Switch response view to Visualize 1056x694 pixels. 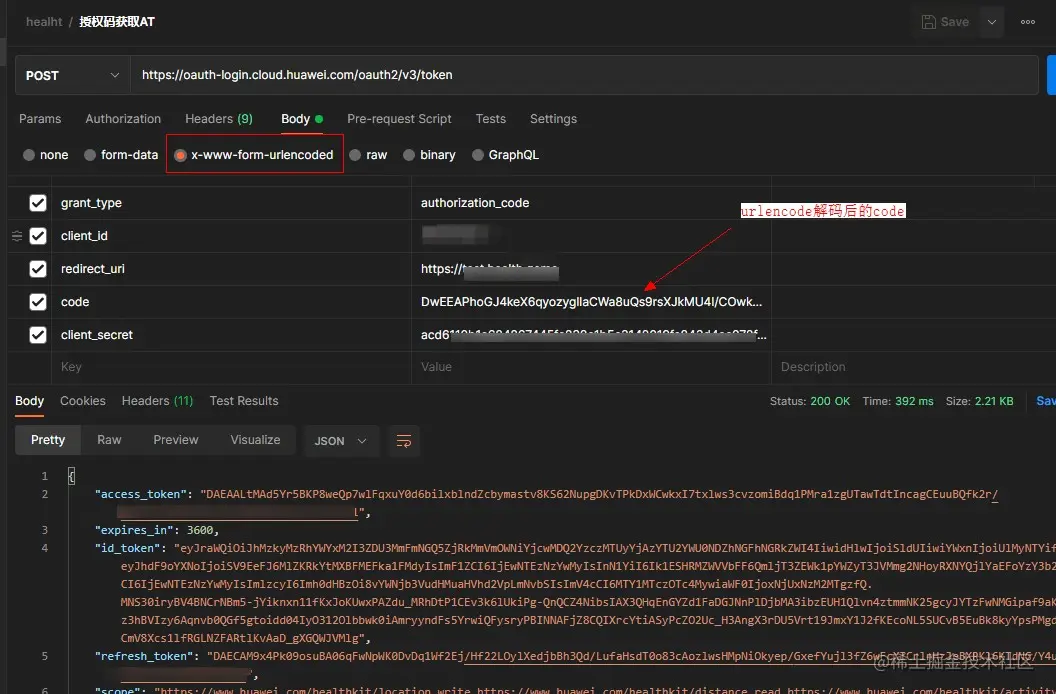[x=255, y=440]
